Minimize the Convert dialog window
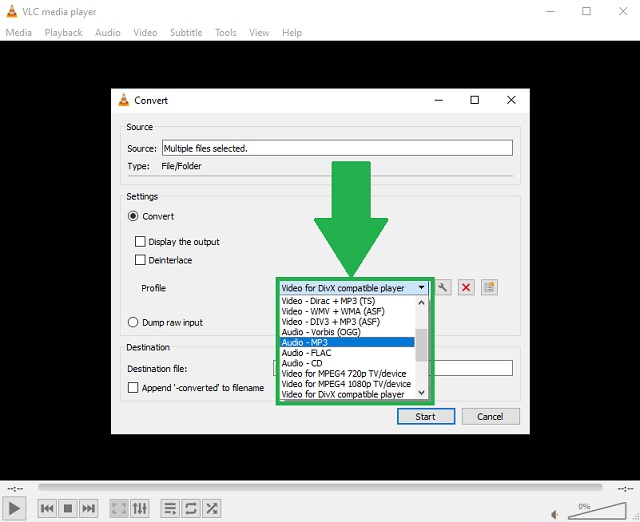640x522 pixels. tap(439, 100)
